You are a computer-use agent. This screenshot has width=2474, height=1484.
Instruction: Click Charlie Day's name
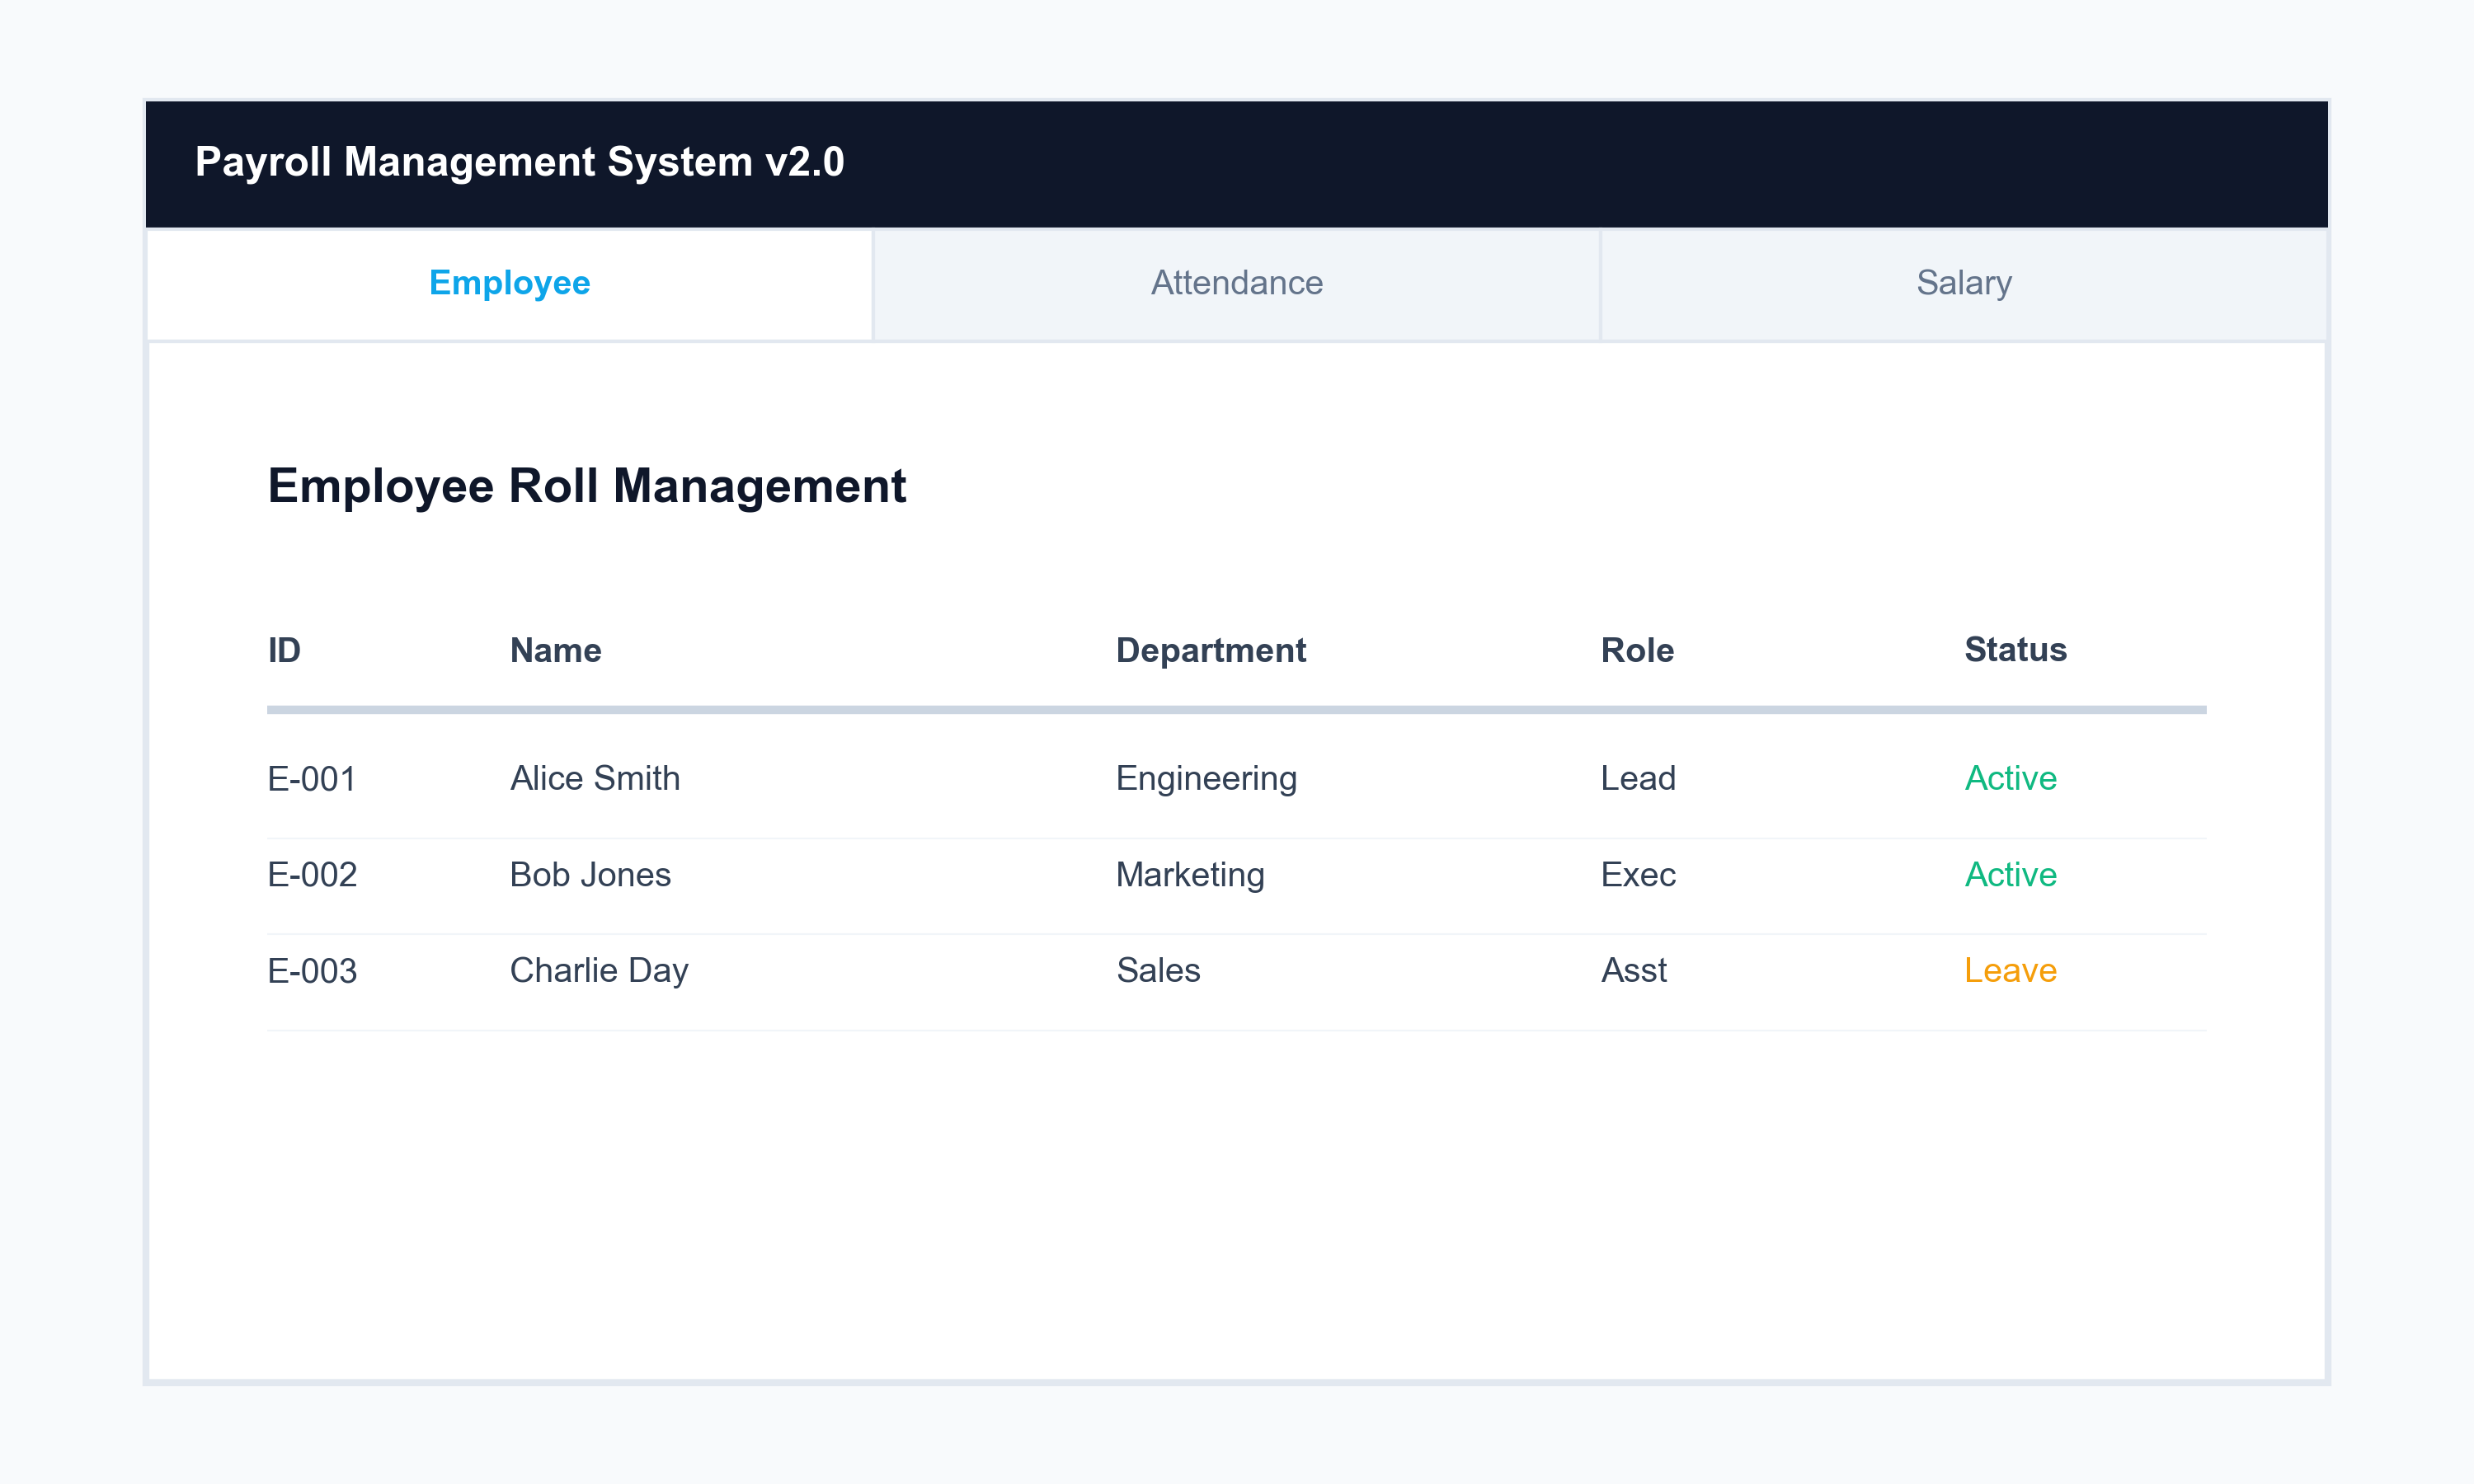click(x=598, y=969)
